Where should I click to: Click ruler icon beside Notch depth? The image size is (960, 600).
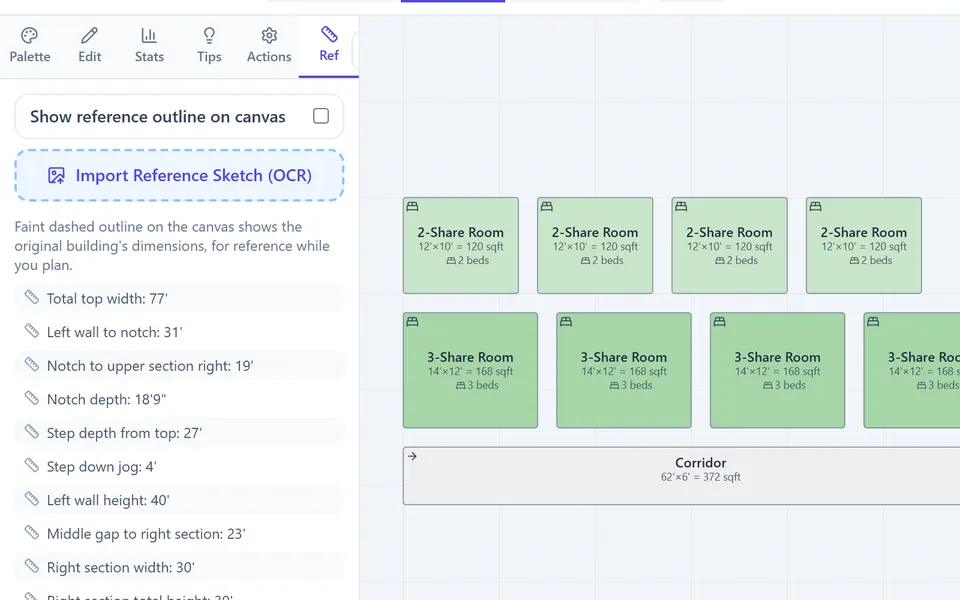32,399
